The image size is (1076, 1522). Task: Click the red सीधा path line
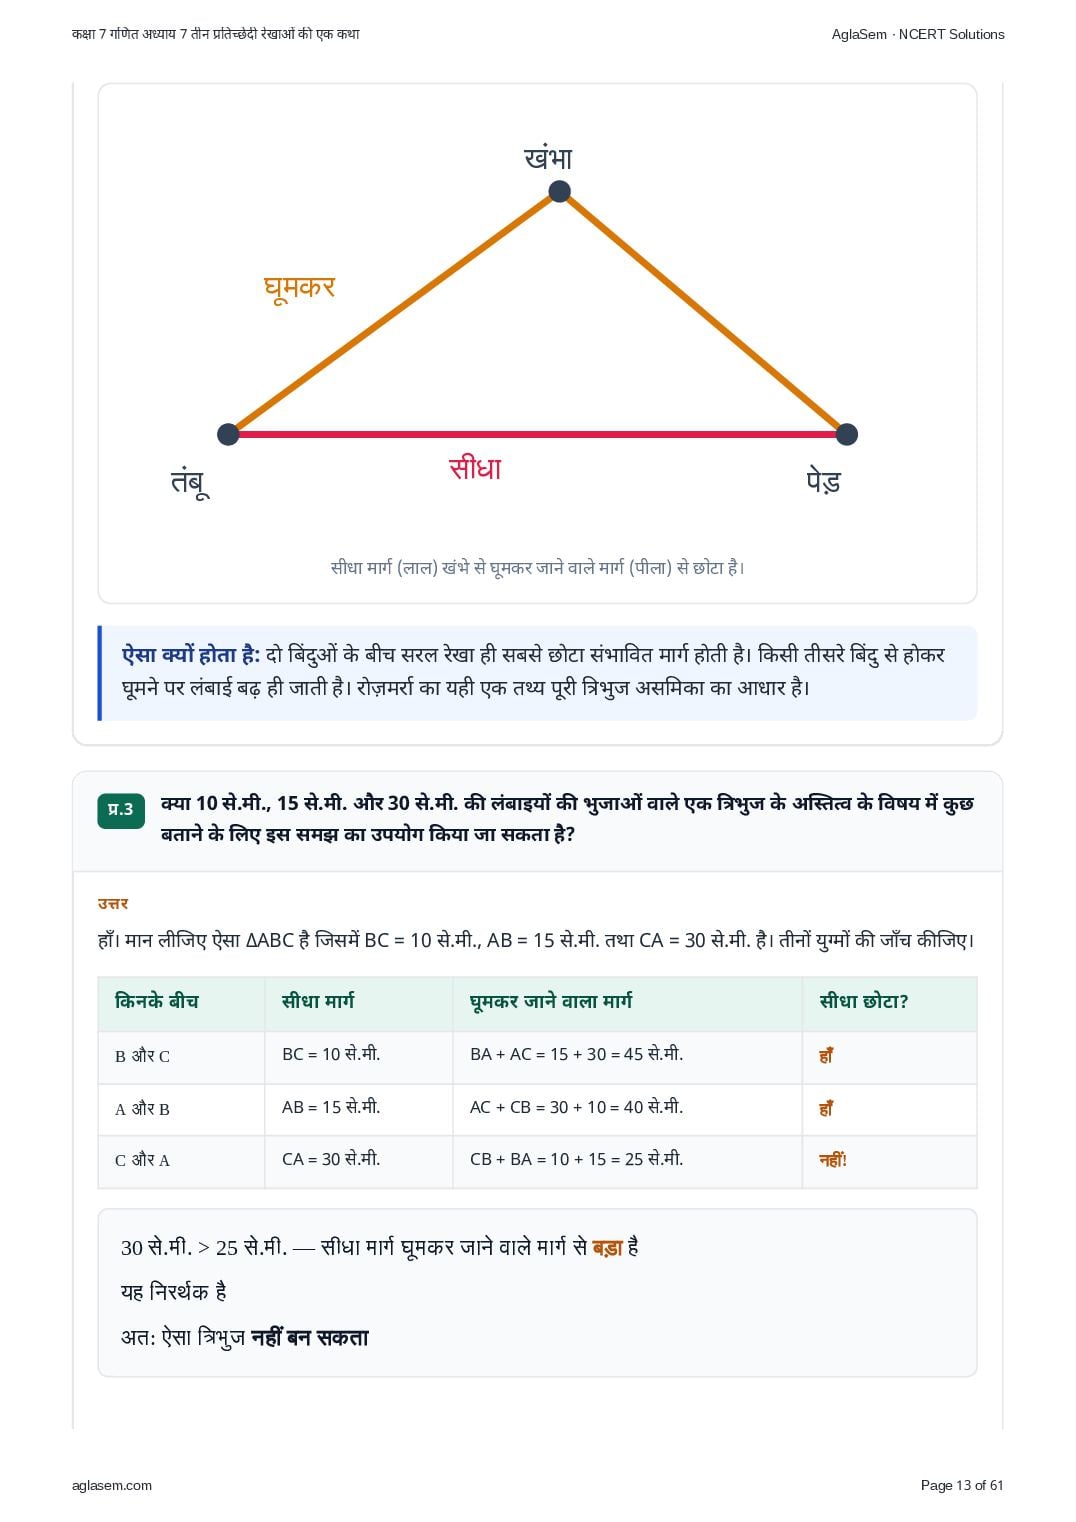[x=537, y=434]
